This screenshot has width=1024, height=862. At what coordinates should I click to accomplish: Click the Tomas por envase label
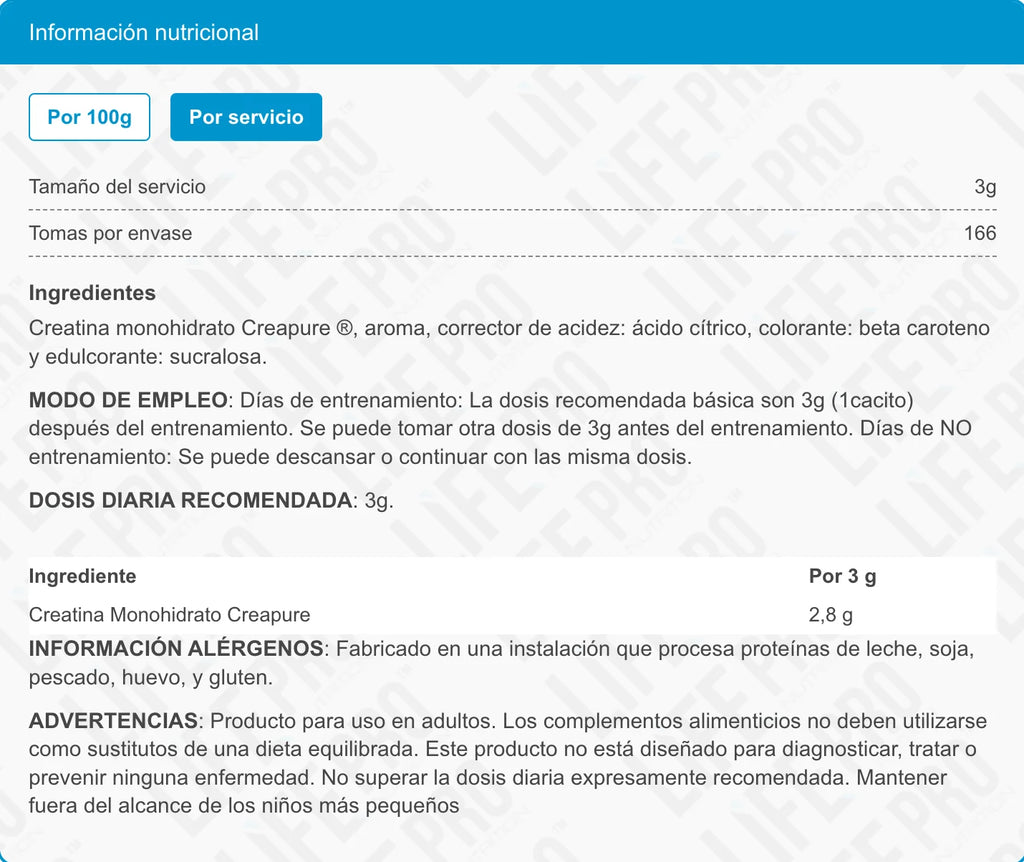click(110, 233)
